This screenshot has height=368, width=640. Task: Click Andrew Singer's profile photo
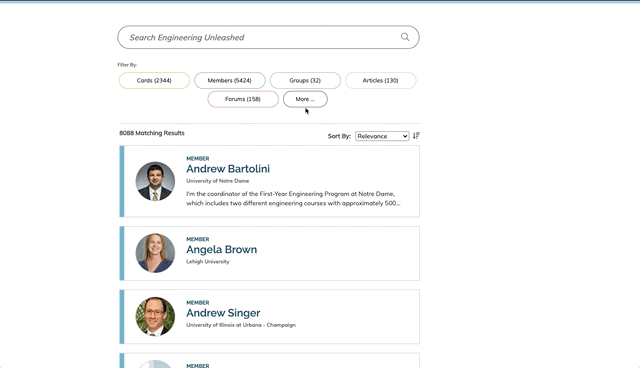point(155,317)
